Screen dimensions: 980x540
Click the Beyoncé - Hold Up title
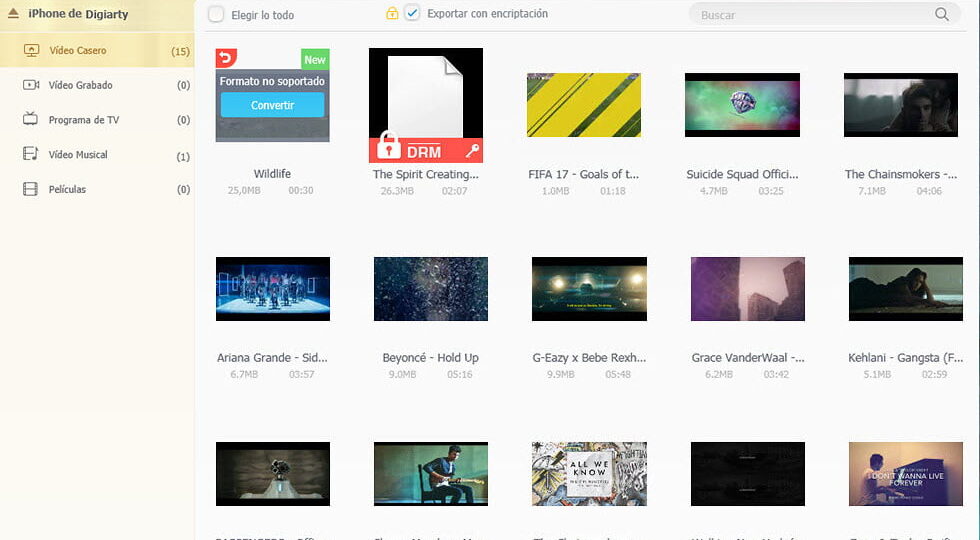[431, 358]
